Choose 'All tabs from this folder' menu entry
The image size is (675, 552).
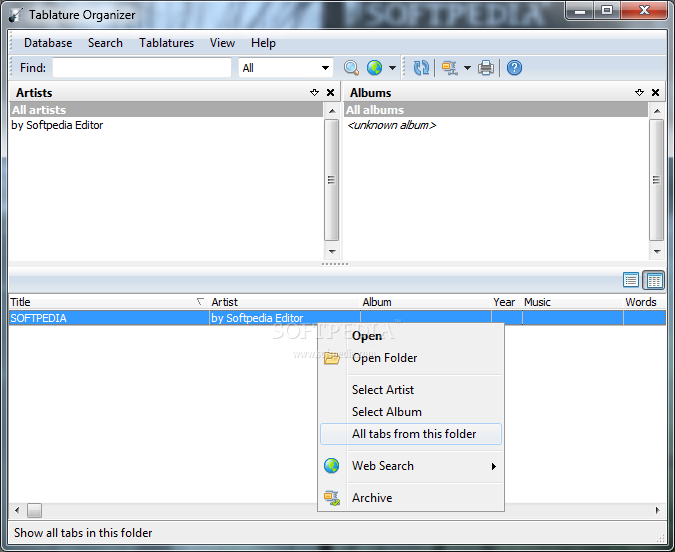point(411,434)
